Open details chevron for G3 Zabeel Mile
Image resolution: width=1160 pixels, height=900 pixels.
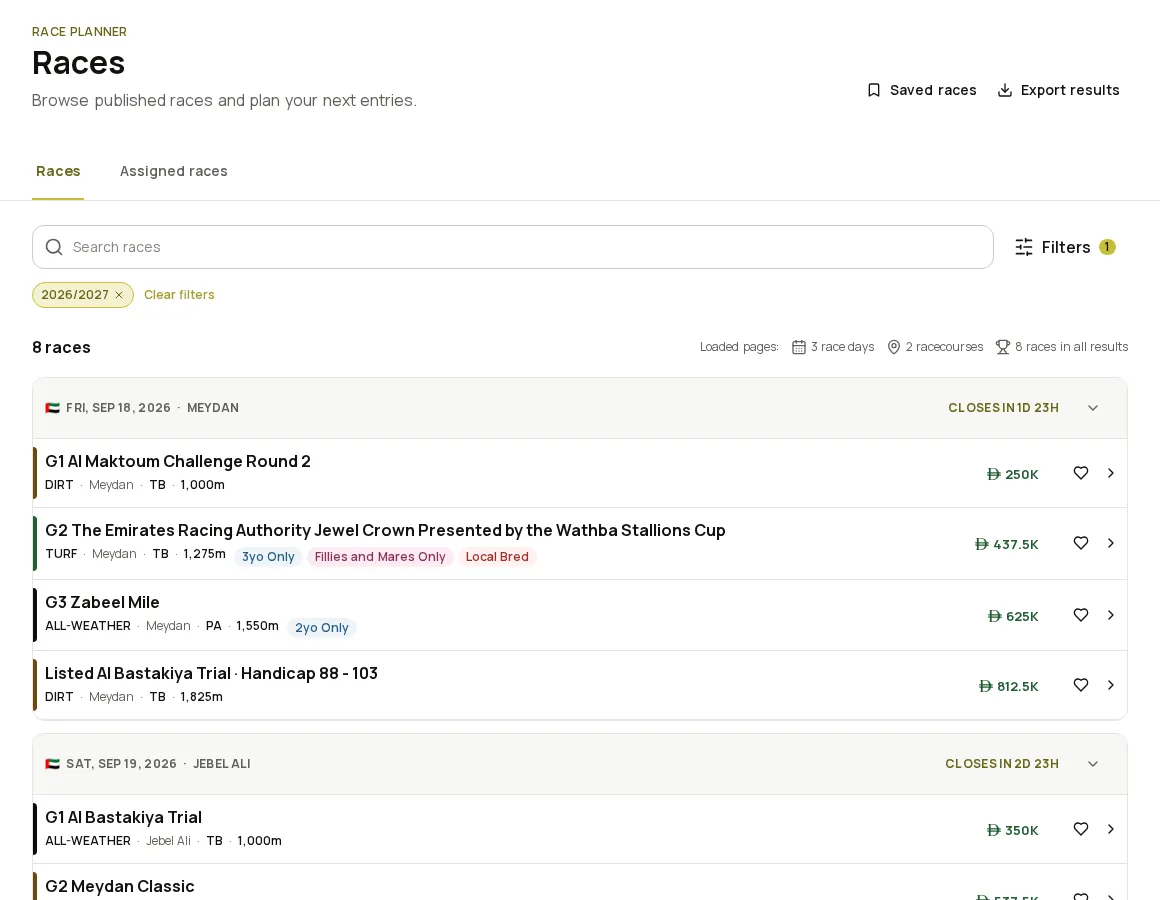(x=1110, y=615)
